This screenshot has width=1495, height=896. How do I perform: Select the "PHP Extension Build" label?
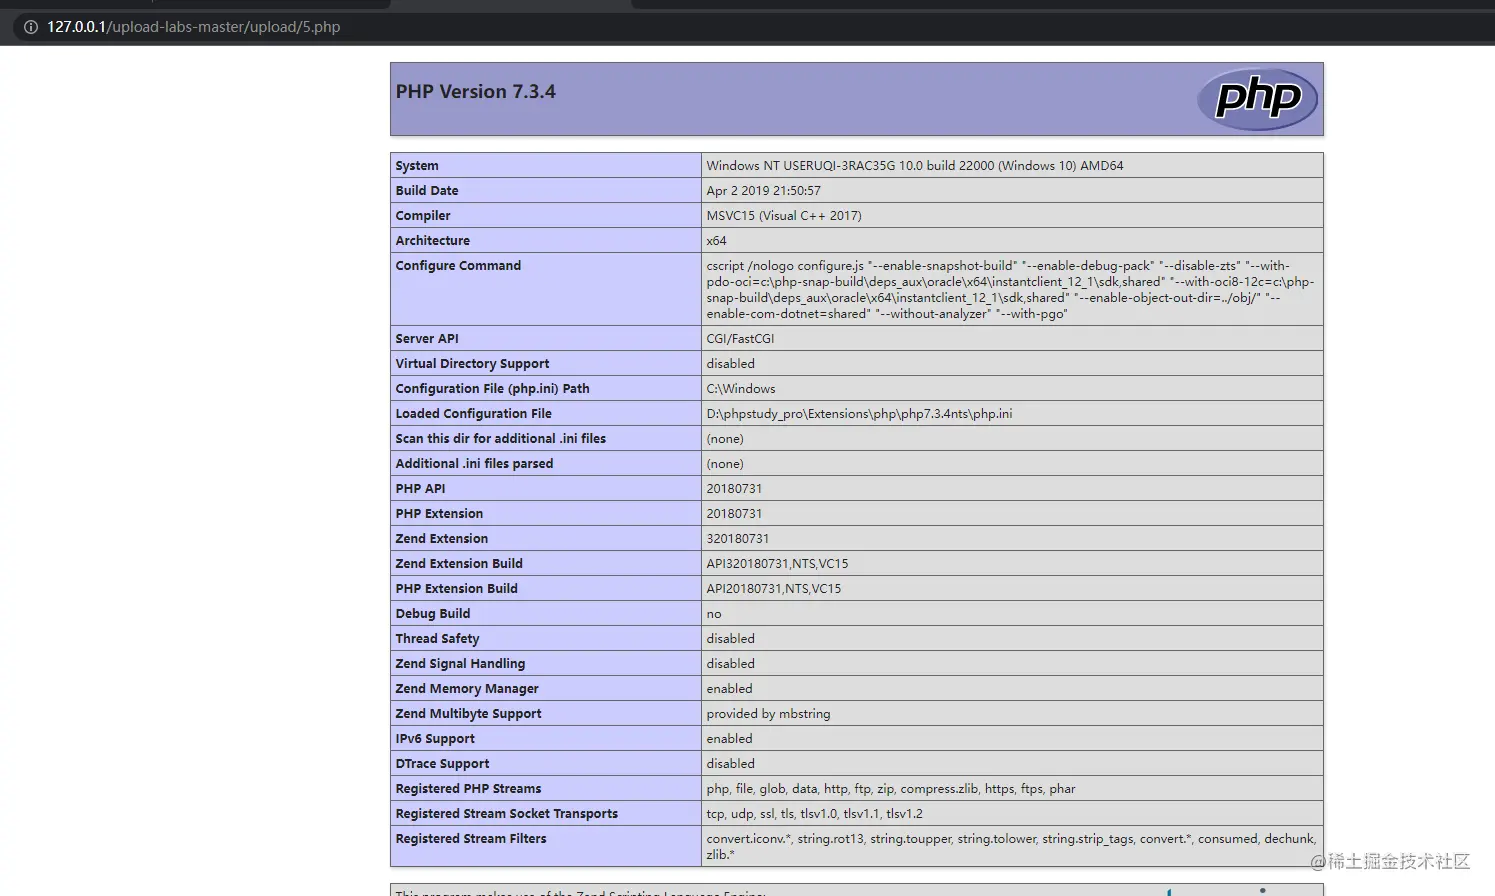pos(456,589)
